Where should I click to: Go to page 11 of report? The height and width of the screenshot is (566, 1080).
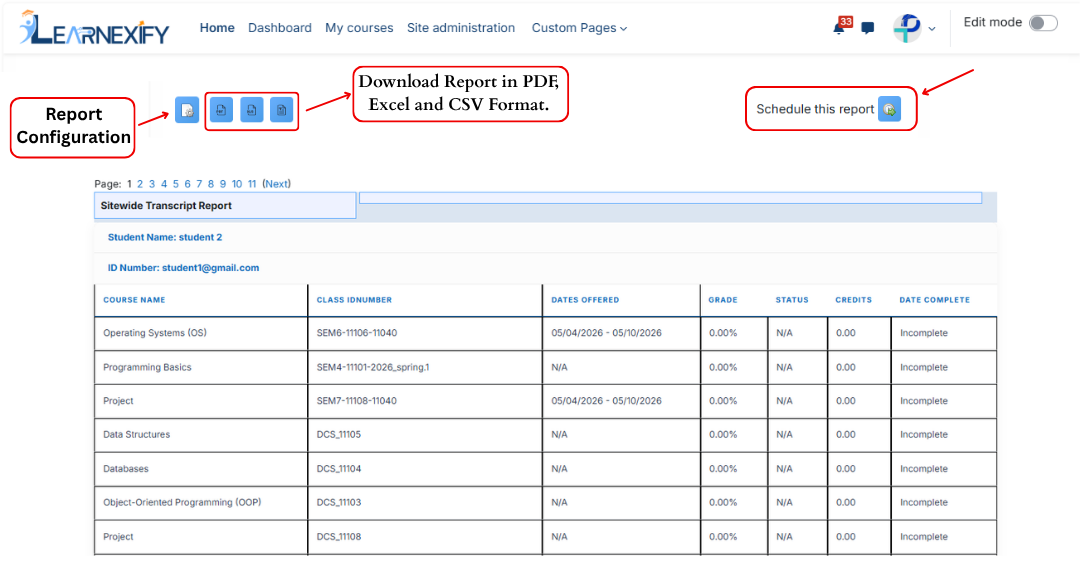[252, 184]
